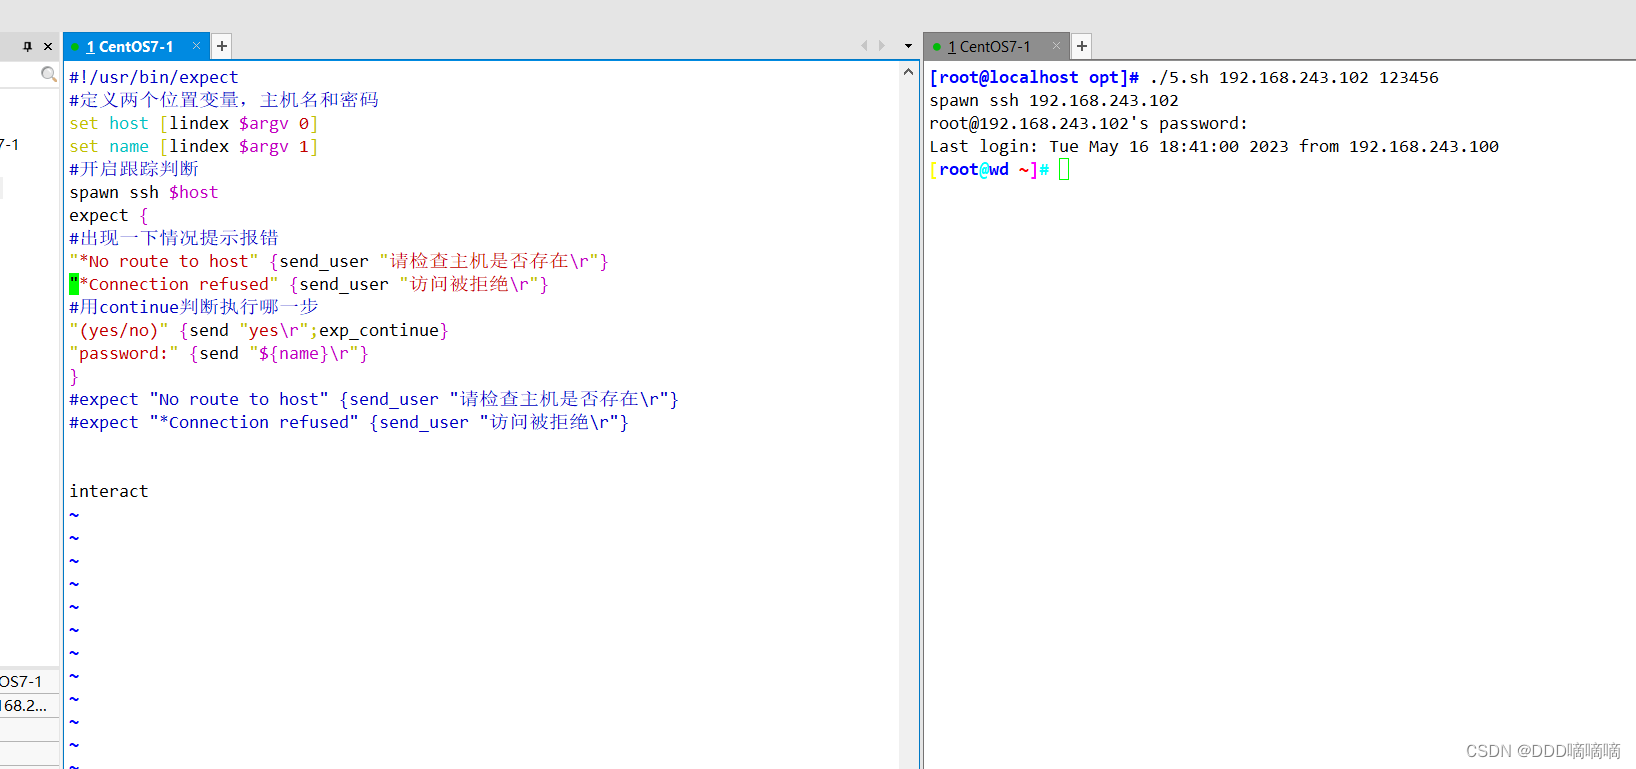
Task: Click the left terminal scrollbar up arrow
Action: pos(908,72)
